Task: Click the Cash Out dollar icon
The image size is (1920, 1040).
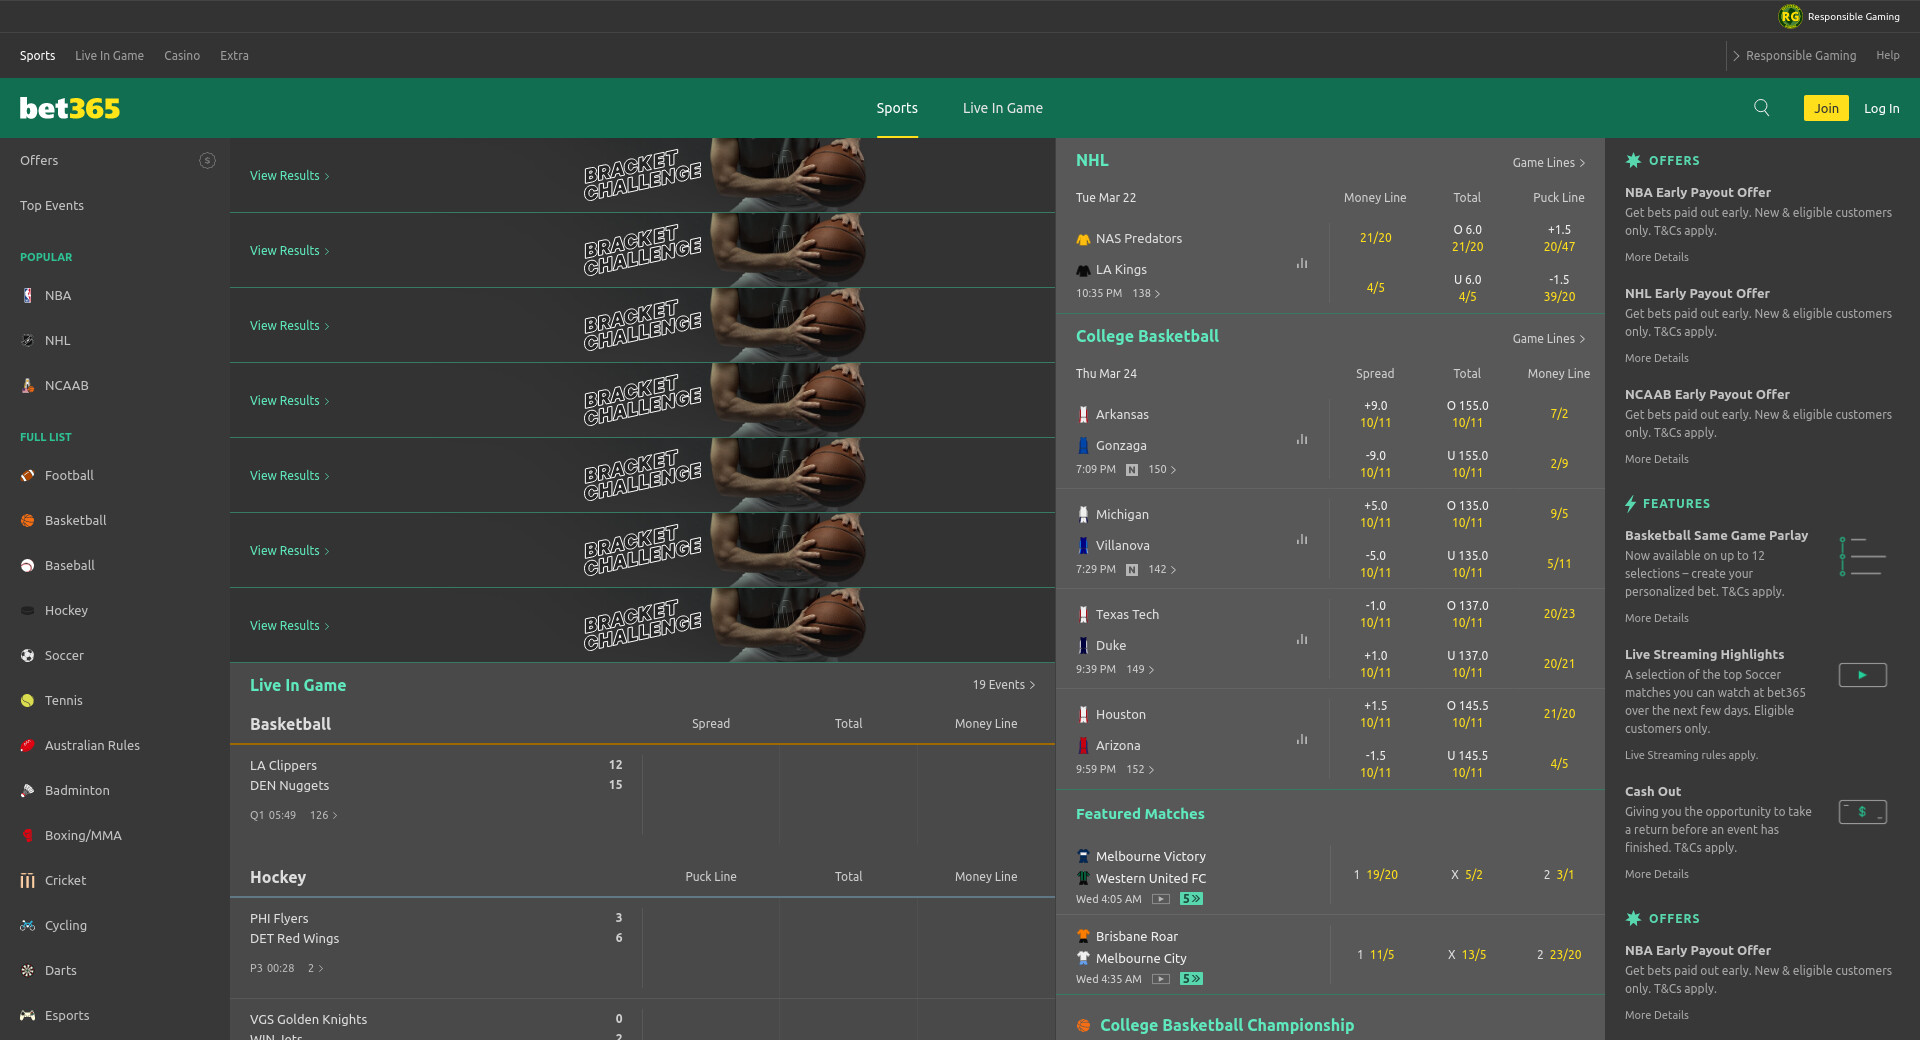Action: click(1862, 812)
